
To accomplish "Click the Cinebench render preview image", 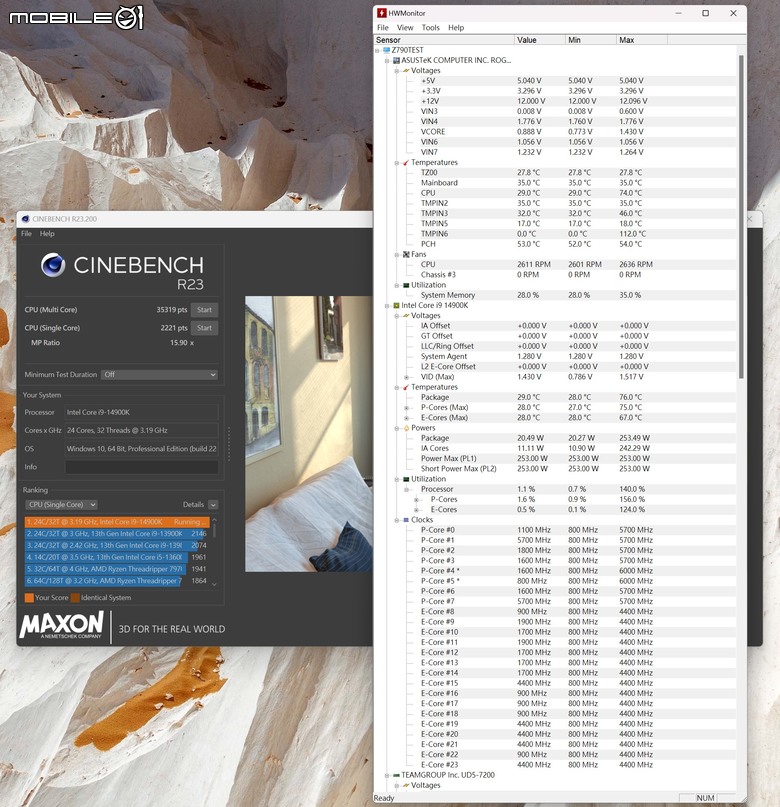I will click(x=309, y=434).
